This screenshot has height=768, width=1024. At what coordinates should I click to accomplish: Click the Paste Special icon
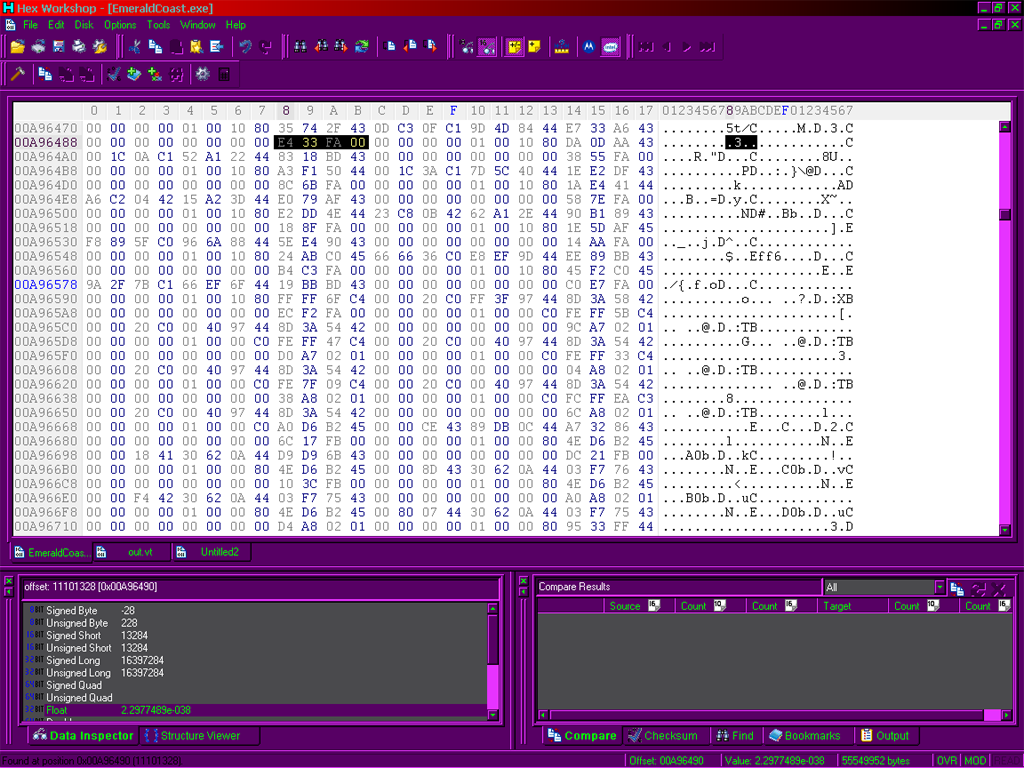[x=197, y=46]
